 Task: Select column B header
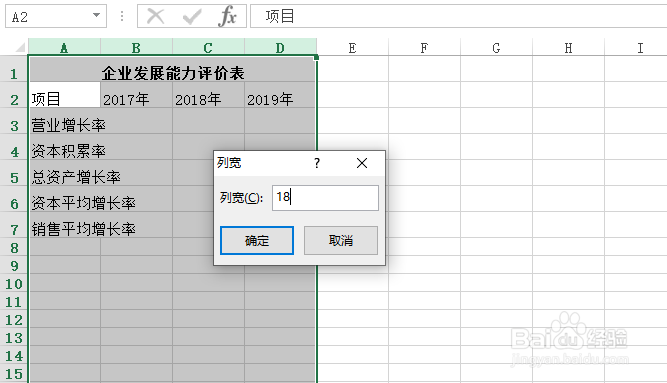[136, 47]
